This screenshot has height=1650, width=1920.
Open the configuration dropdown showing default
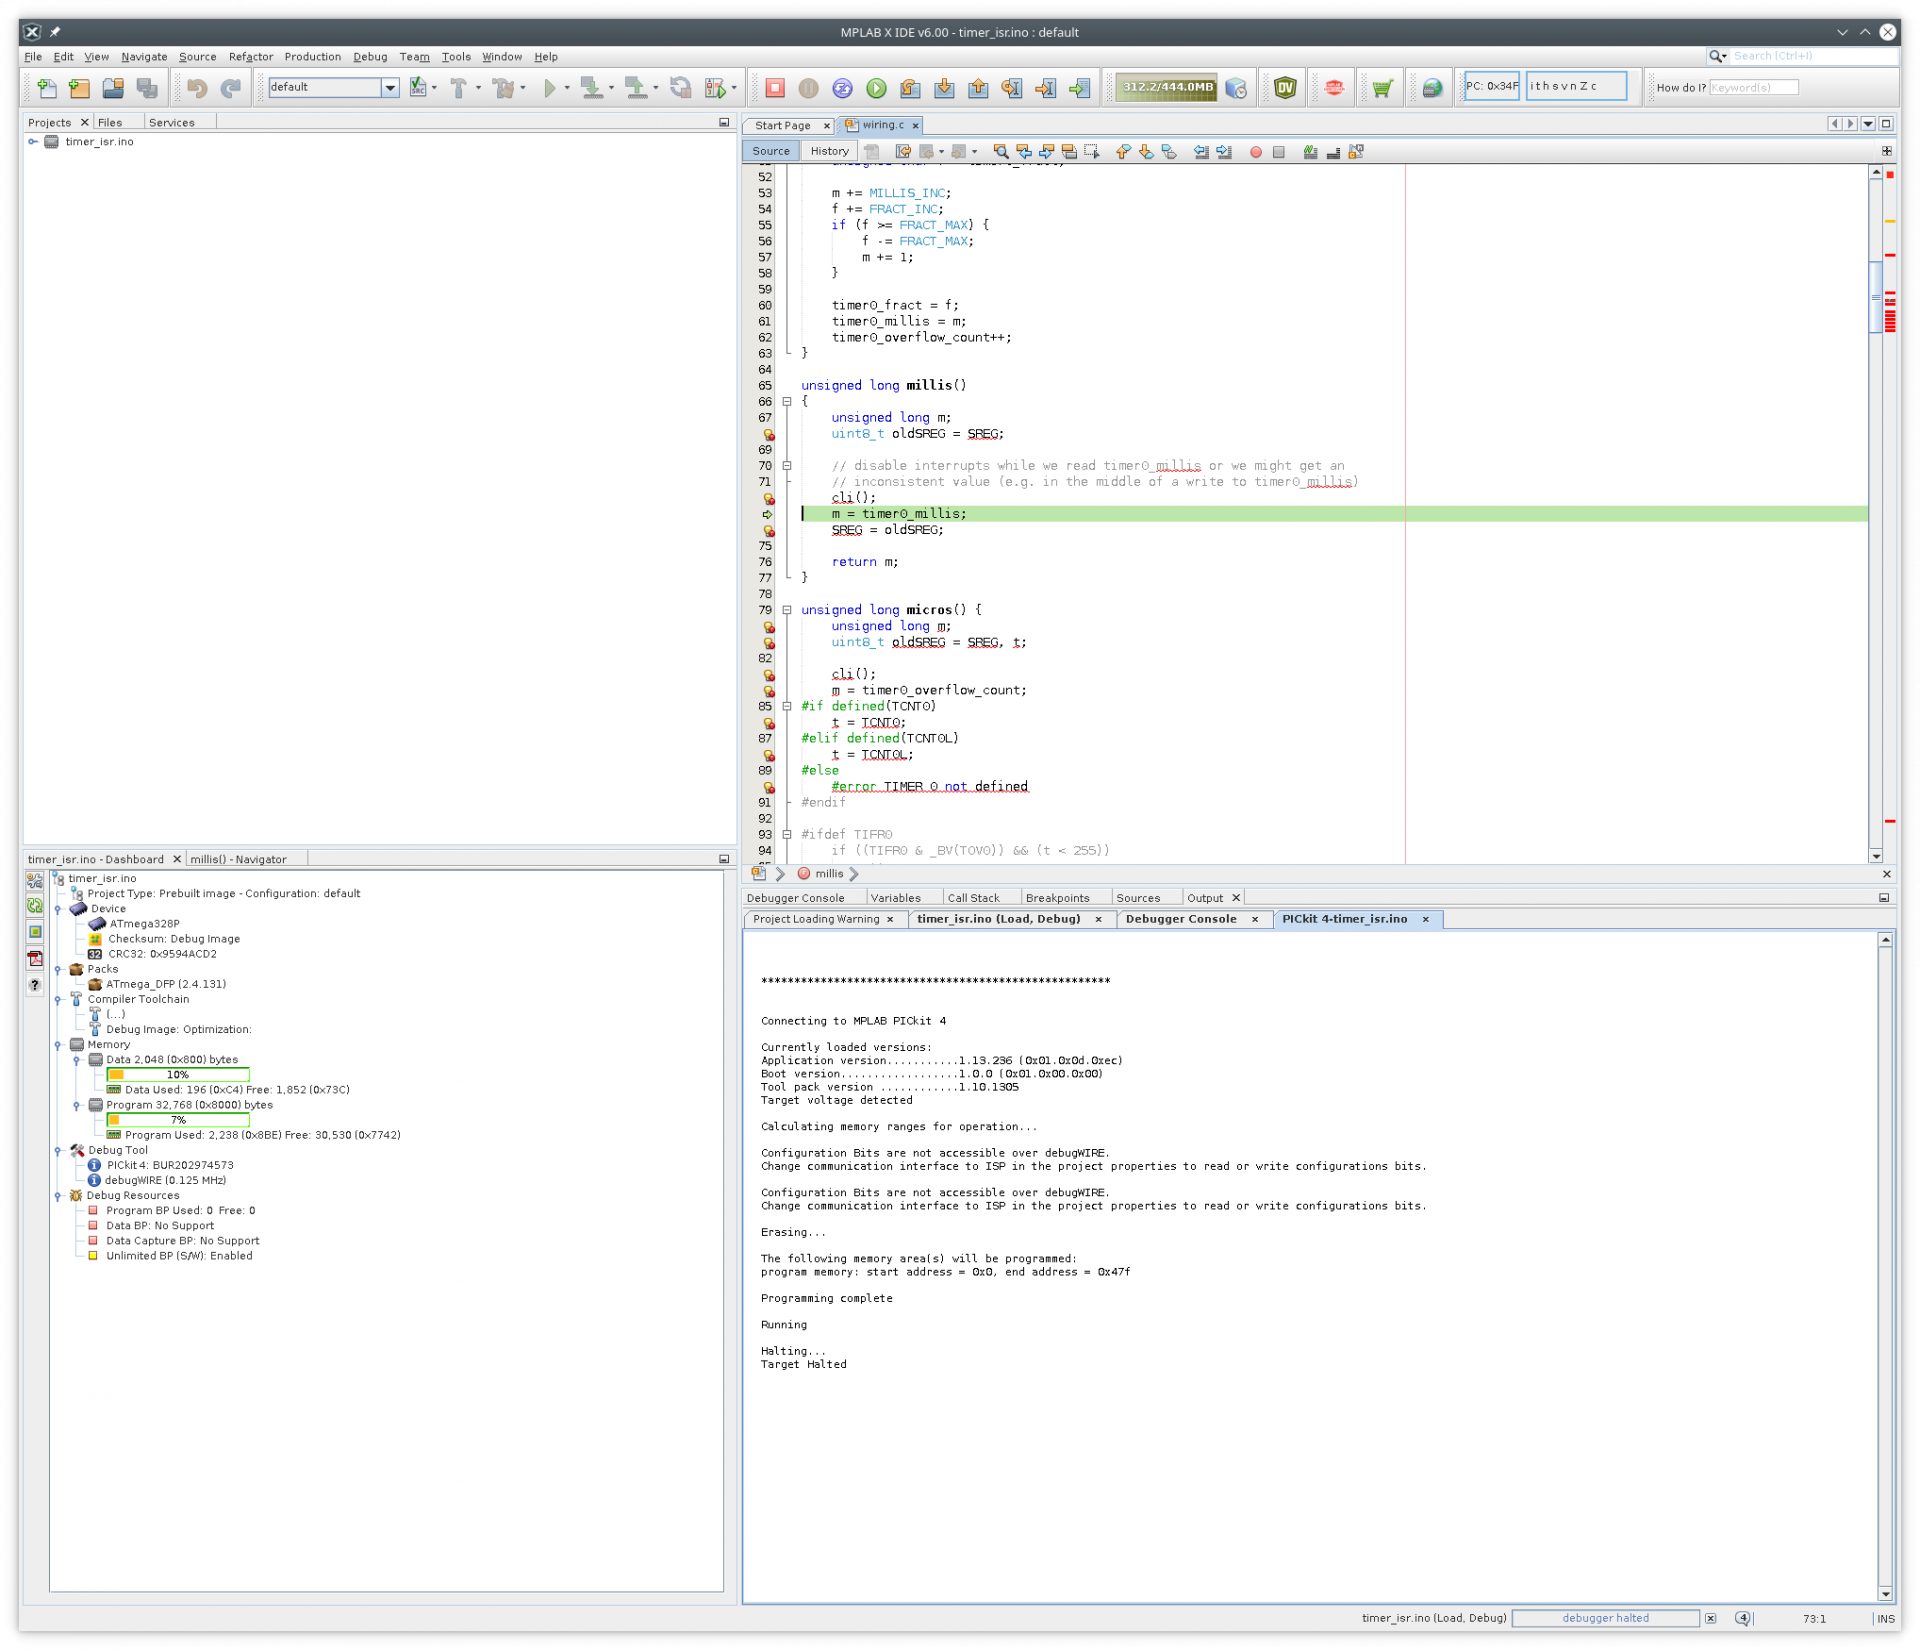pos(390,88)
